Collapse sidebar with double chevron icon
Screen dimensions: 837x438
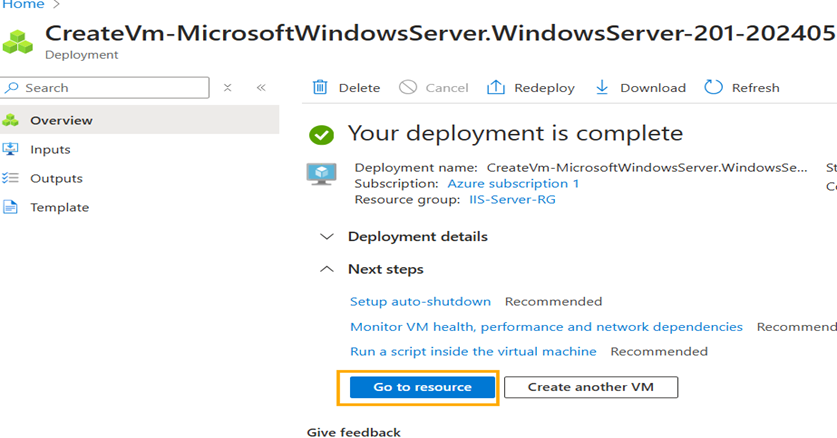[x=261, y=88]
